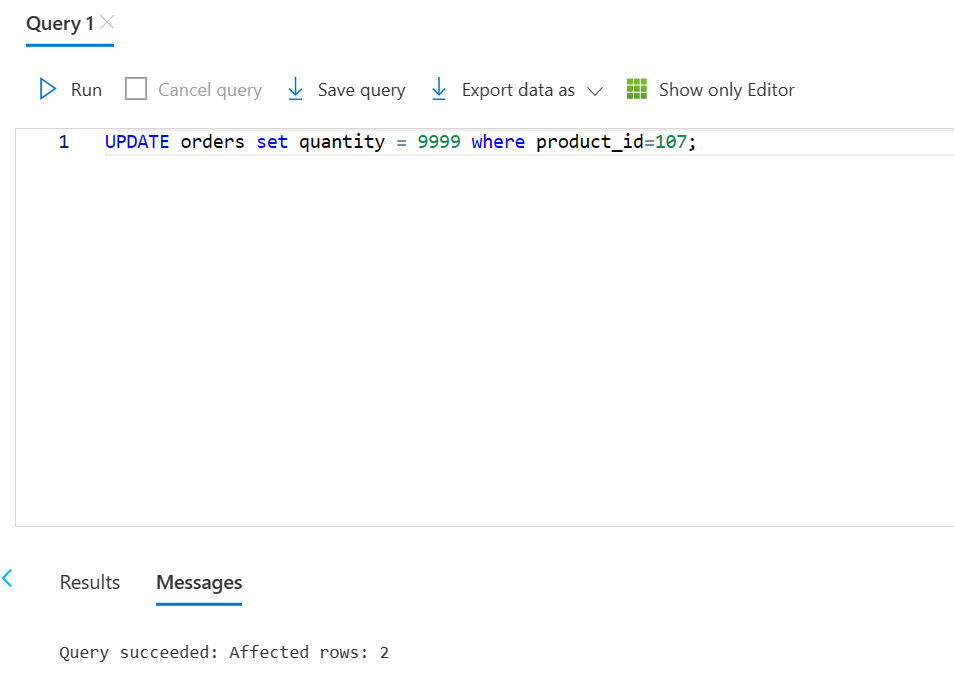The image size is (954, 695).
Task: Click the Run play triangle icon
Action: [47, 89]
